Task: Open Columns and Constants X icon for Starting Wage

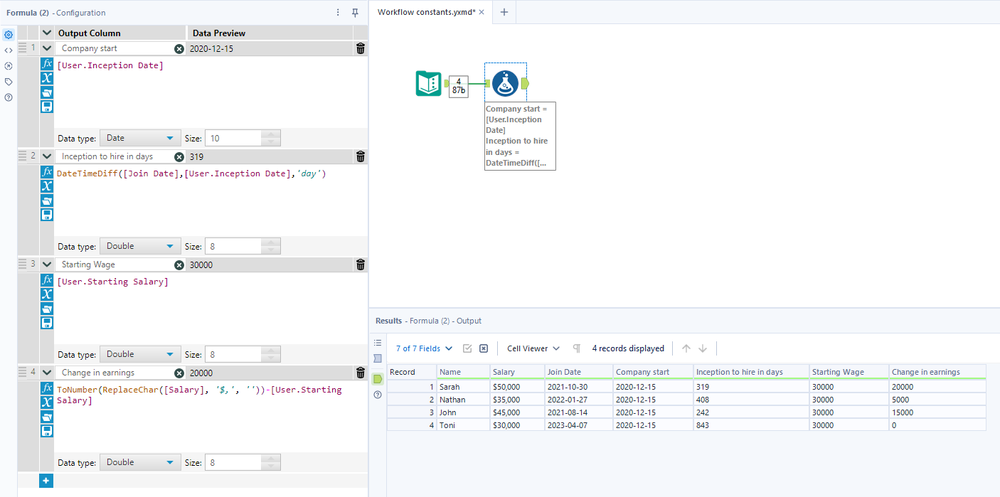Action: coord(47,294)
